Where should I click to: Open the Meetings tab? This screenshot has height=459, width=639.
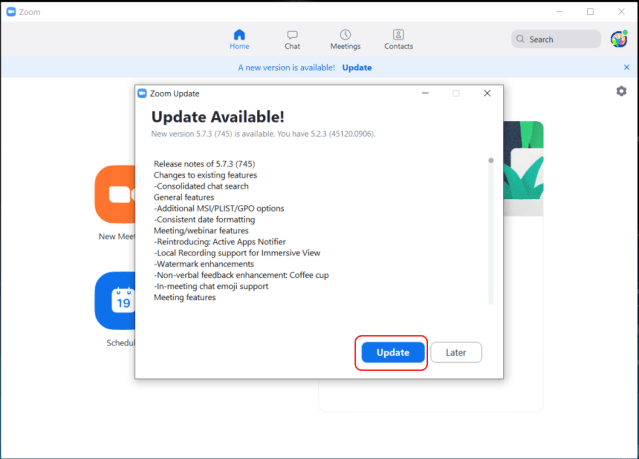(345, 40)
